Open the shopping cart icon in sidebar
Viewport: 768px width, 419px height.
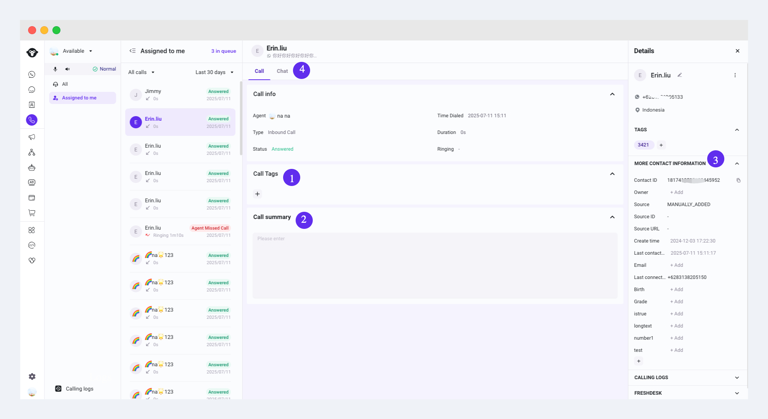click(x=32, y=213)
